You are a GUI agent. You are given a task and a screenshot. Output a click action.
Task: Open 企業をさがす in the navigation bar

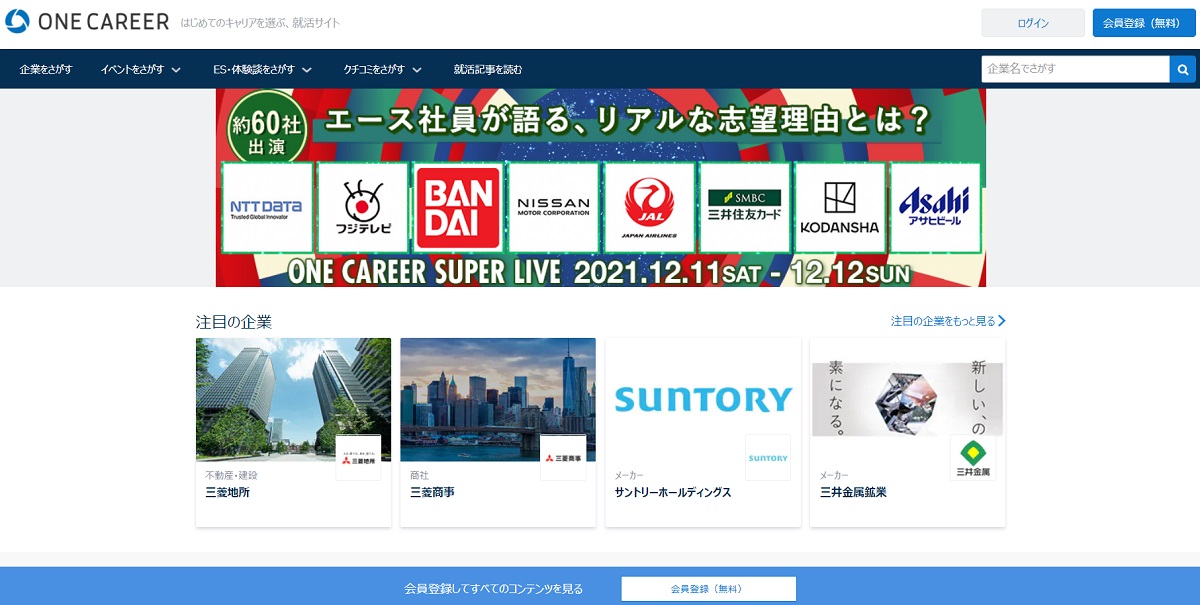46,69
